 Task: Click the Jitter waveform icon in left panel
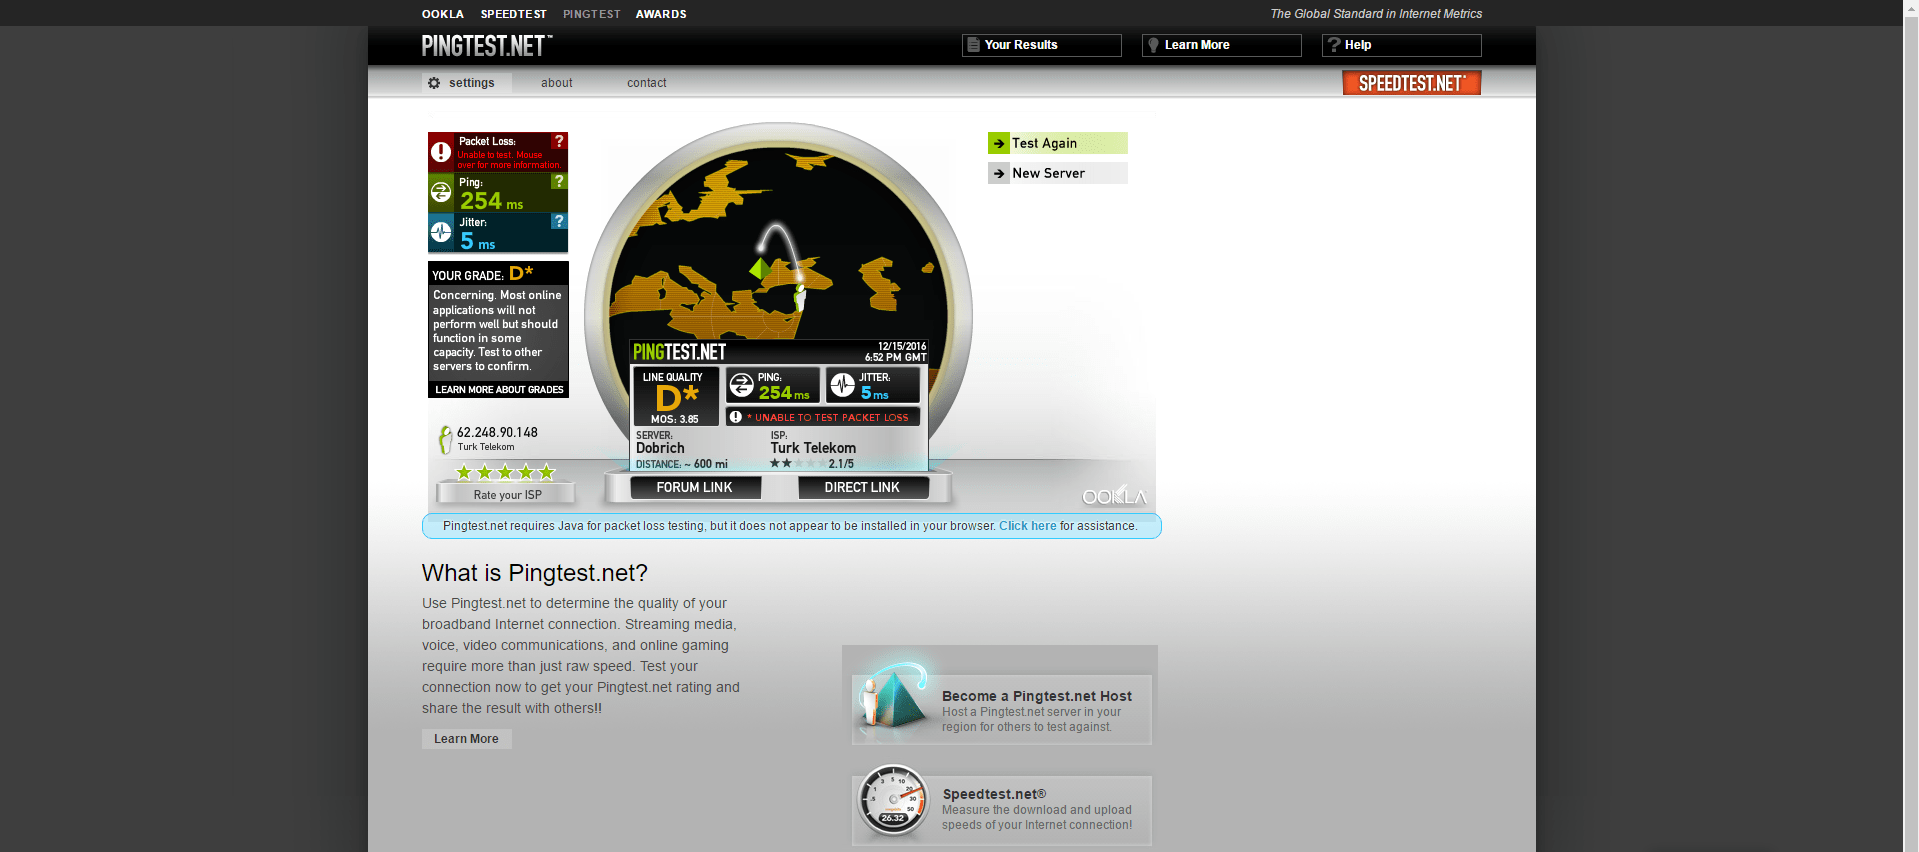click(x=441, y=232)
